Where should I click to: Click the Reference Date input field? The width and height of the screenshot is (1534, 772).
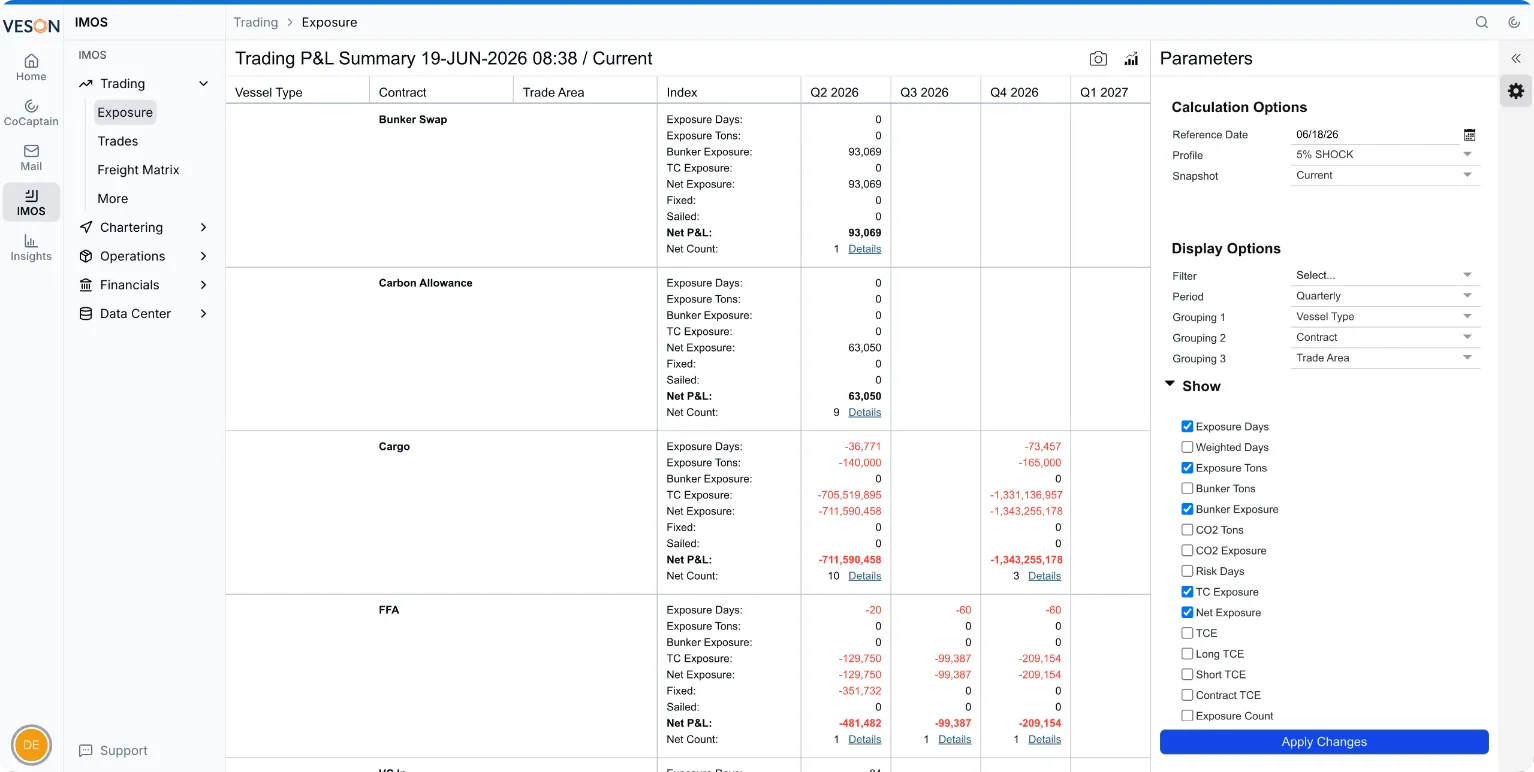click(1375, 134)
